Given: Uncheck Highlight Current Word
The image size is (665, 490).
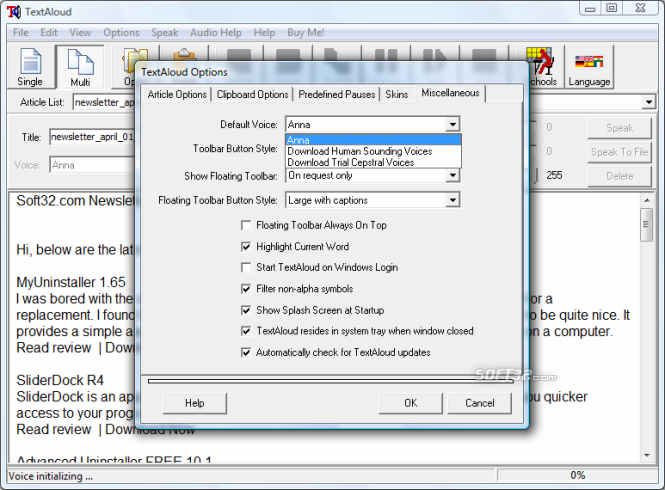Looking at the screenshot, I should (x=246, y=246).
